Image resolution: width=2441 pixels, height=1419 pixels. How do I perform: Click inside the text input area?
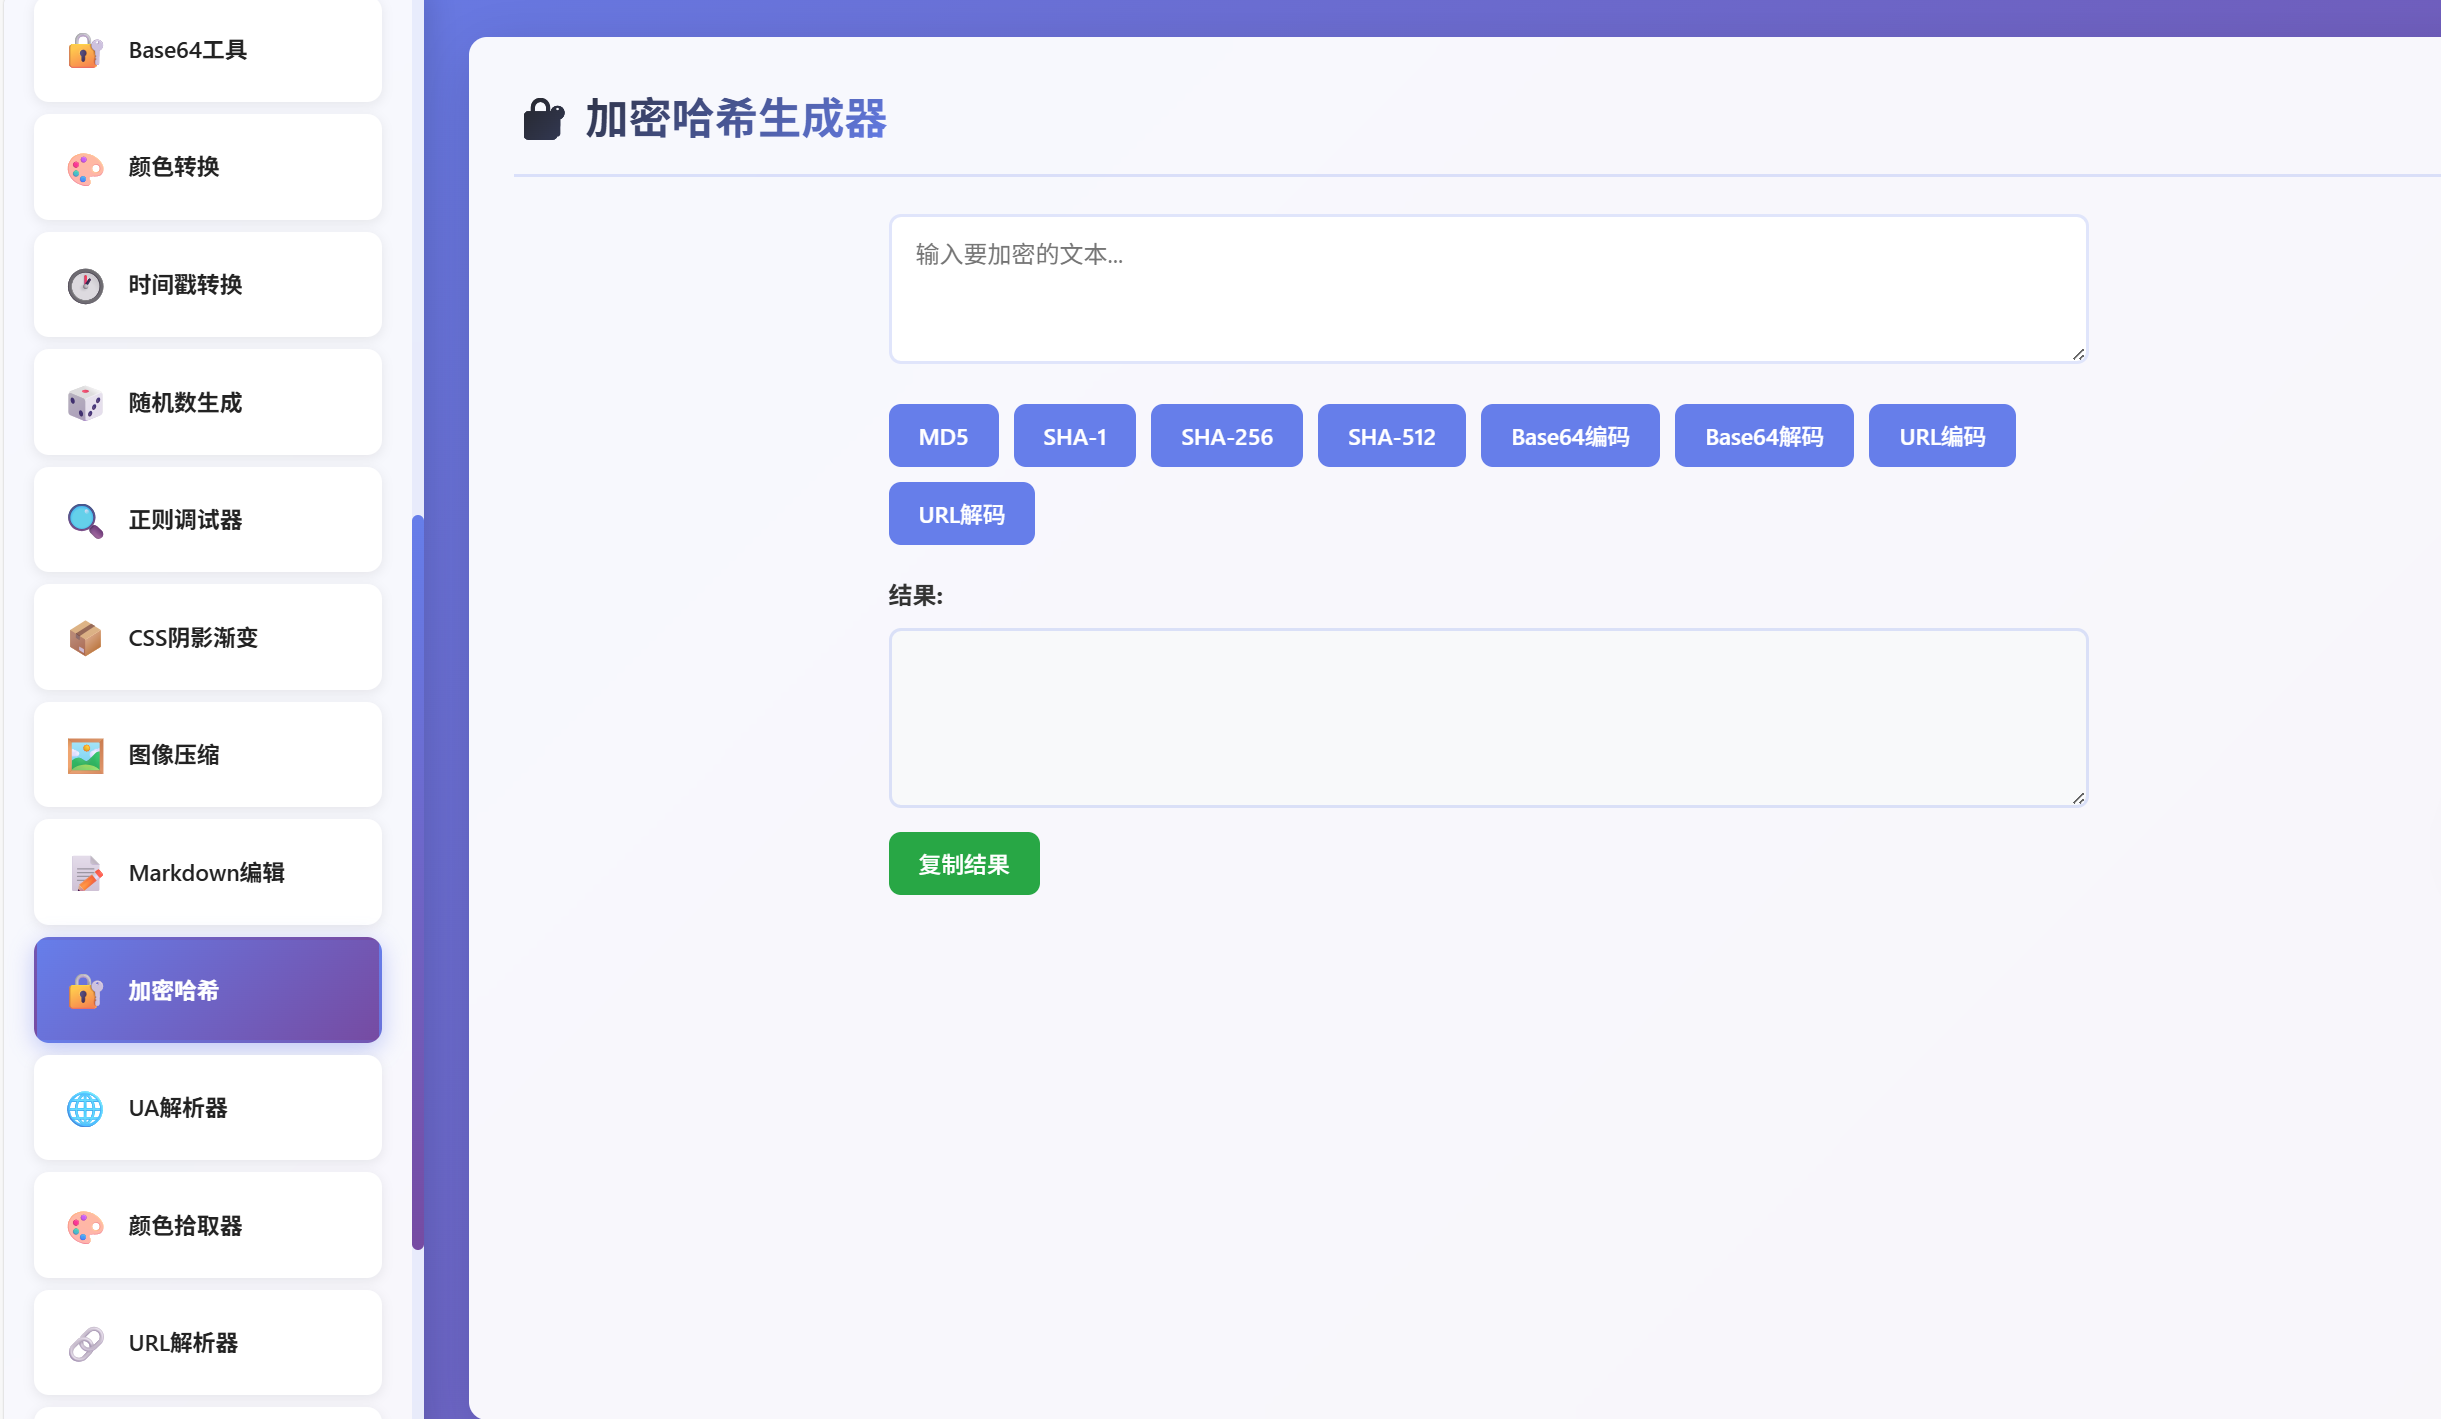(1486, 288)
